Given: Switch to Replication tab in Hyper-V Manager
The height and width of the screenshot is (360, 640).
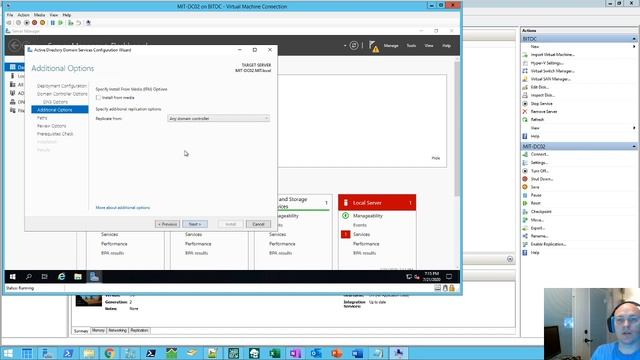Looking at the screenshot, I should [x=139, y=331].
